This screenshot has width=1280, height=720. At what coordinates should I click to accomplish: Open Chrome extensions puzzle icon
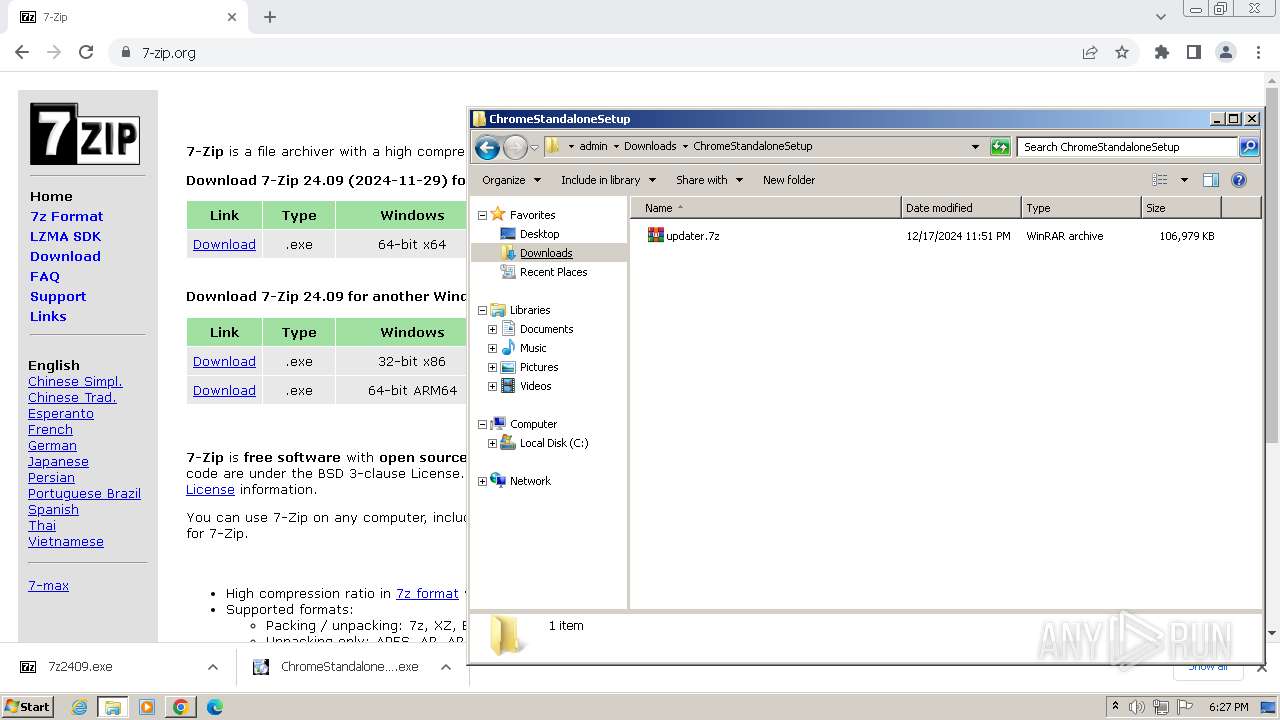(1162, 52)
